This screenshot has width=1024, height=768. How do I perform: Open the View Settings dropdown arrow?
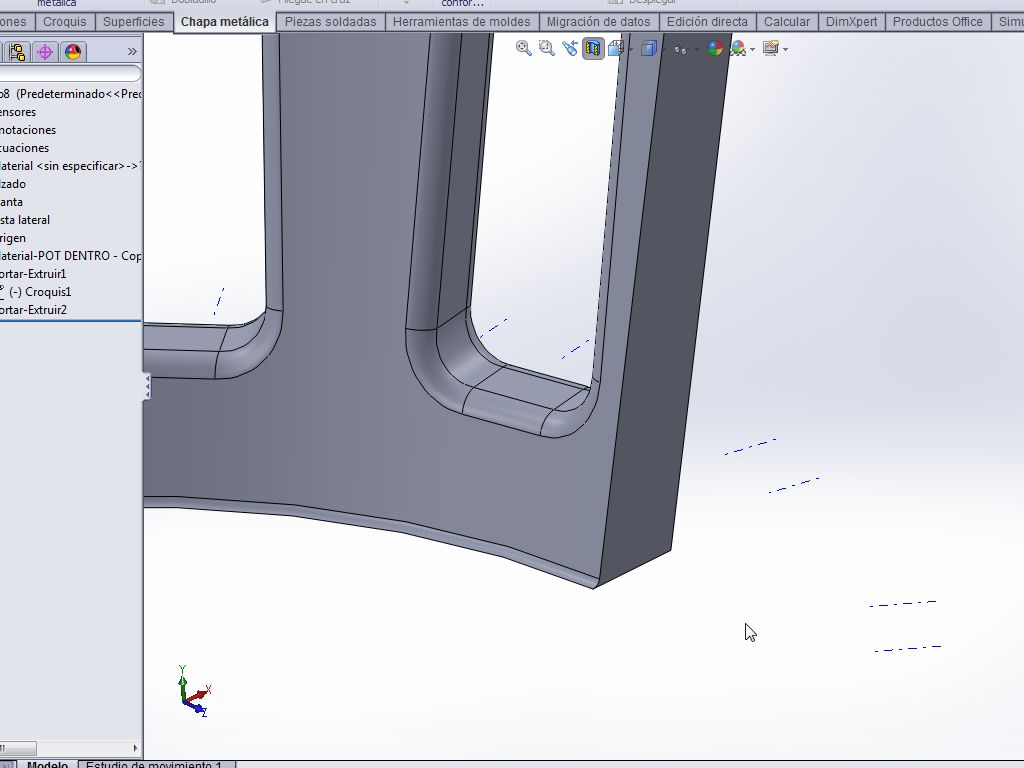pos(785,50)
